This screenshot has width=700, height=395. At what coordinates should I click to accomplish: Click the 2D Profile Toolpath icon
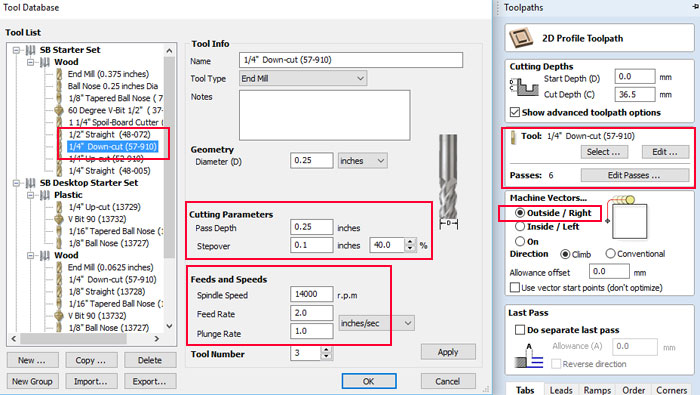coord(521,38)
